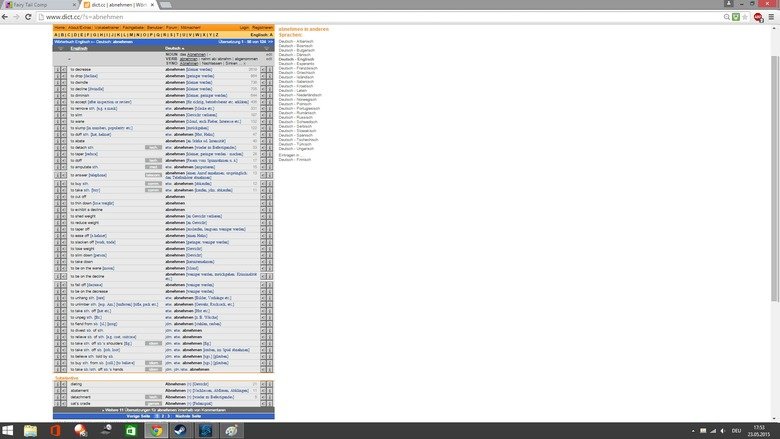
Task: Click the page's vertical scrollbar
Action: [x=775, y=150]
